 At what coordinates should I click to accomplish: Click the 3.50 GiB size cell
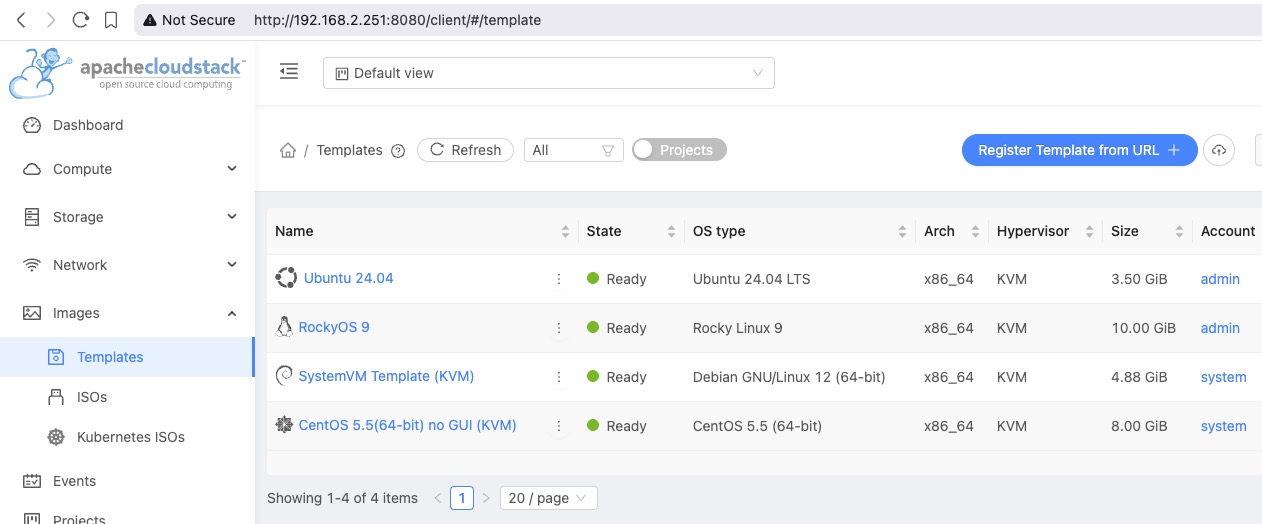1140,279
